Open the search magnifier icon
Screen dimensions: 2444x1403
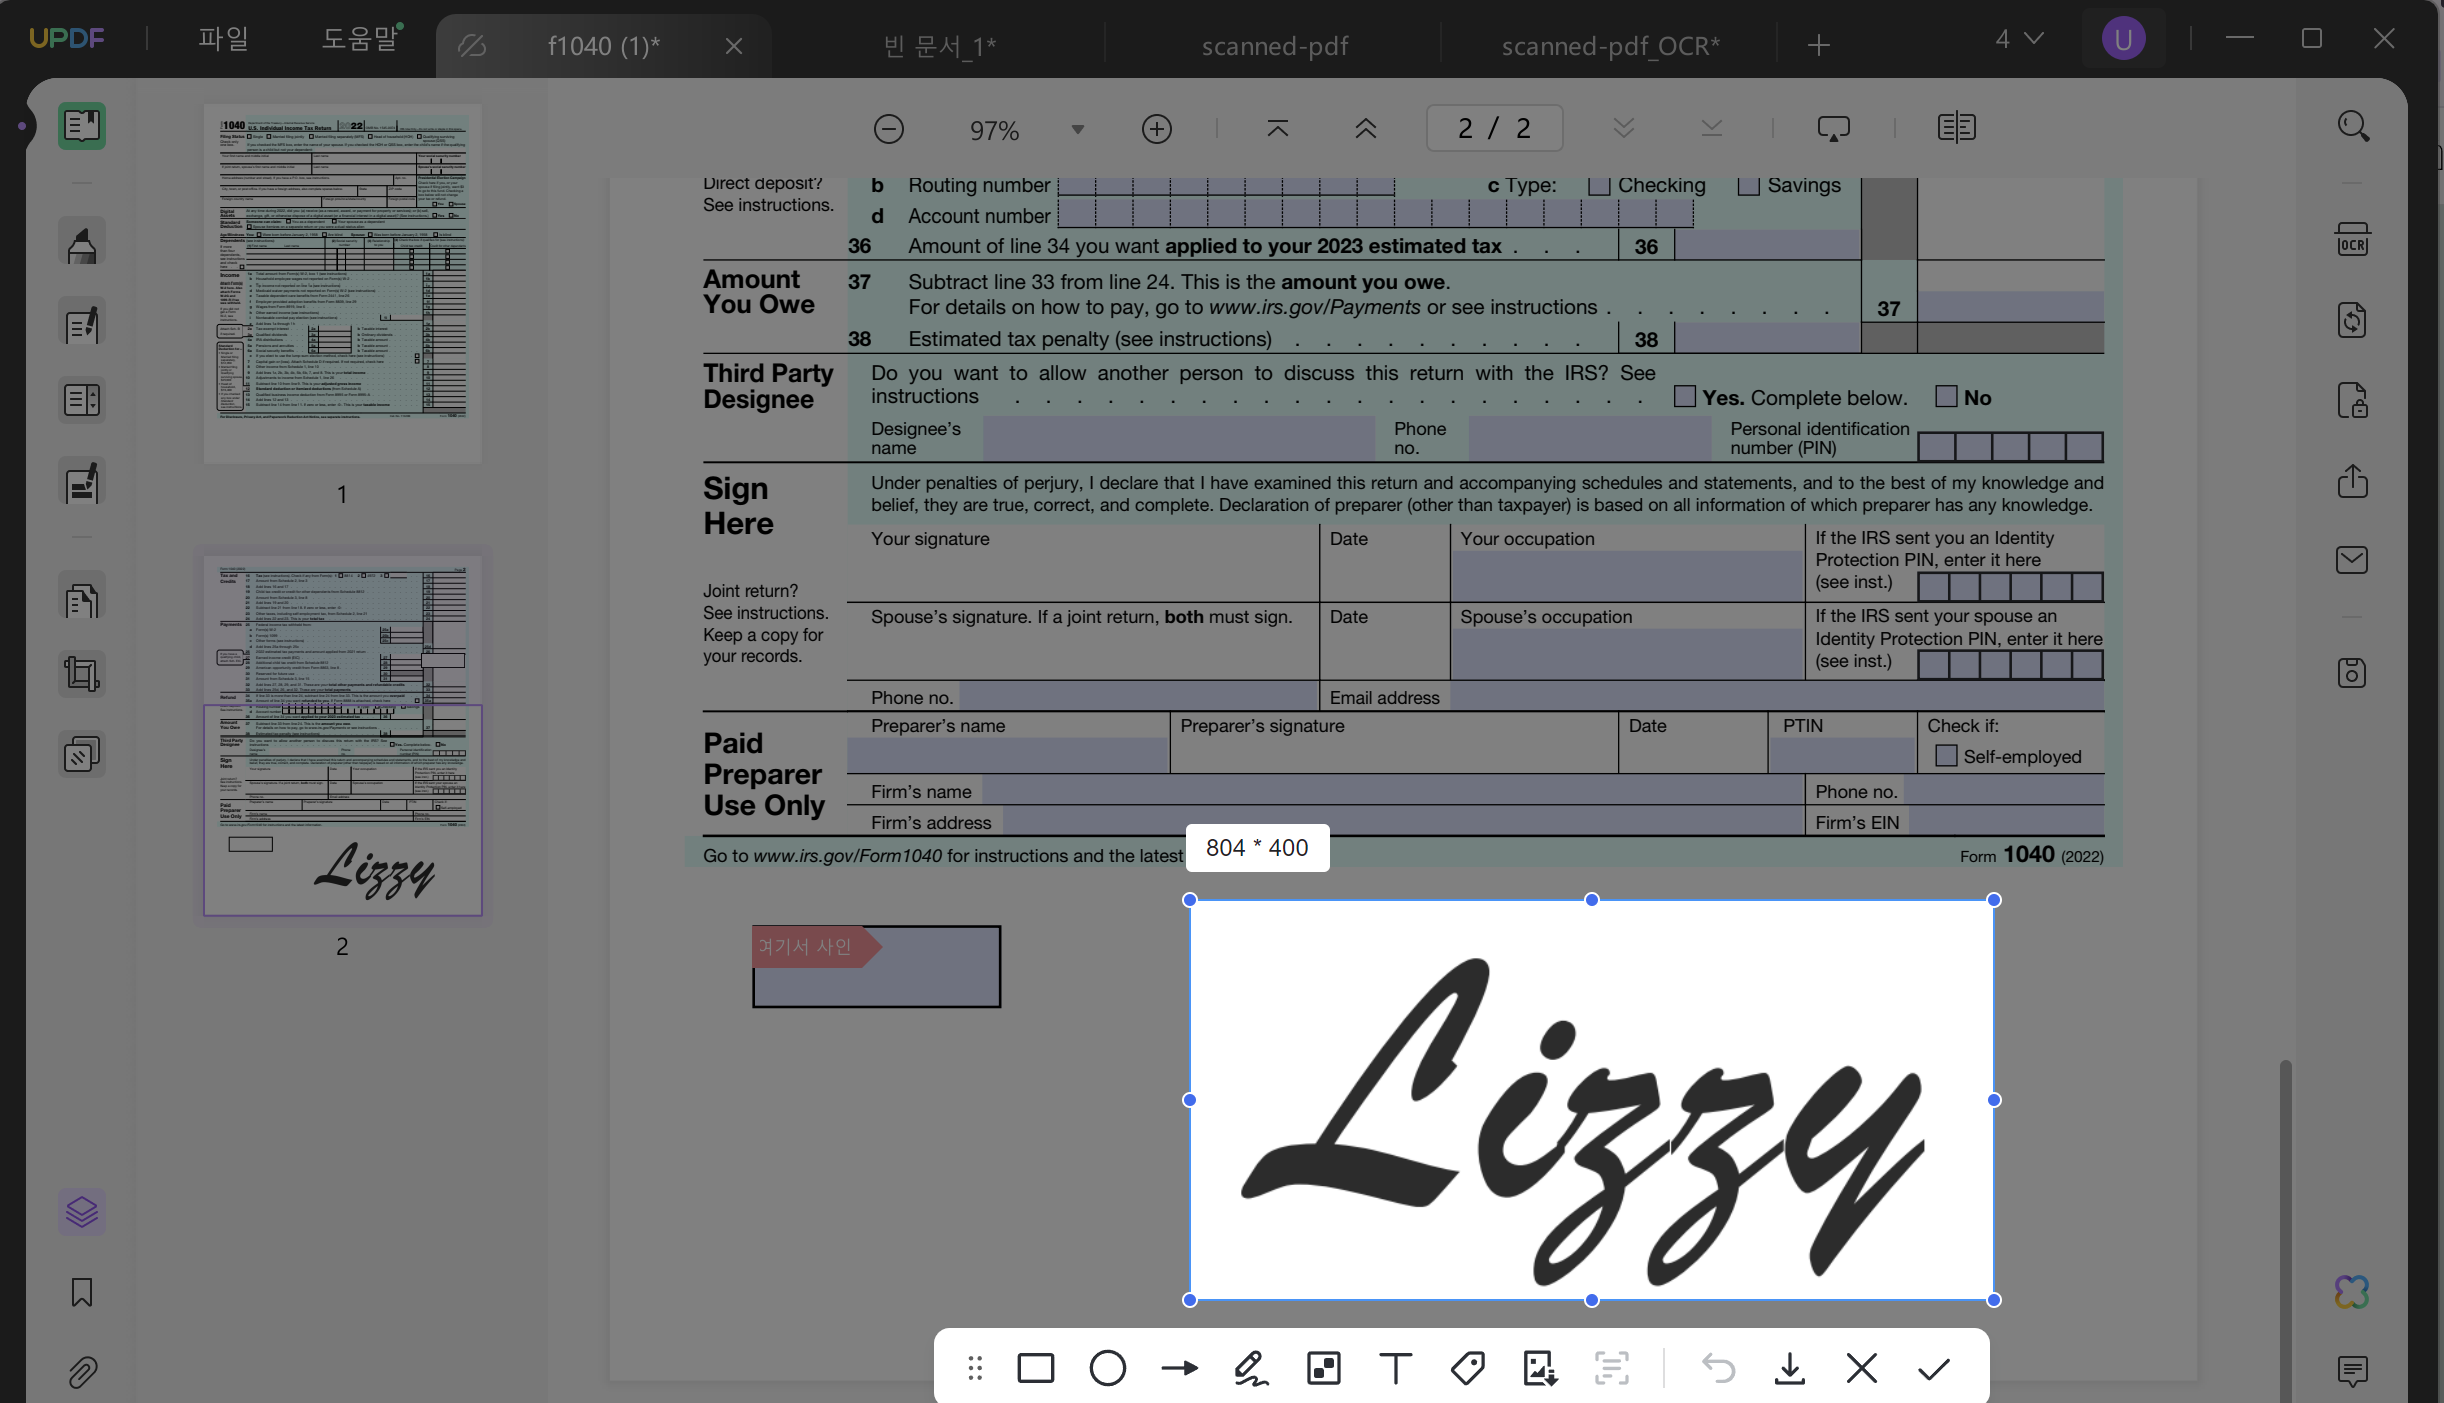(2353, 127)
